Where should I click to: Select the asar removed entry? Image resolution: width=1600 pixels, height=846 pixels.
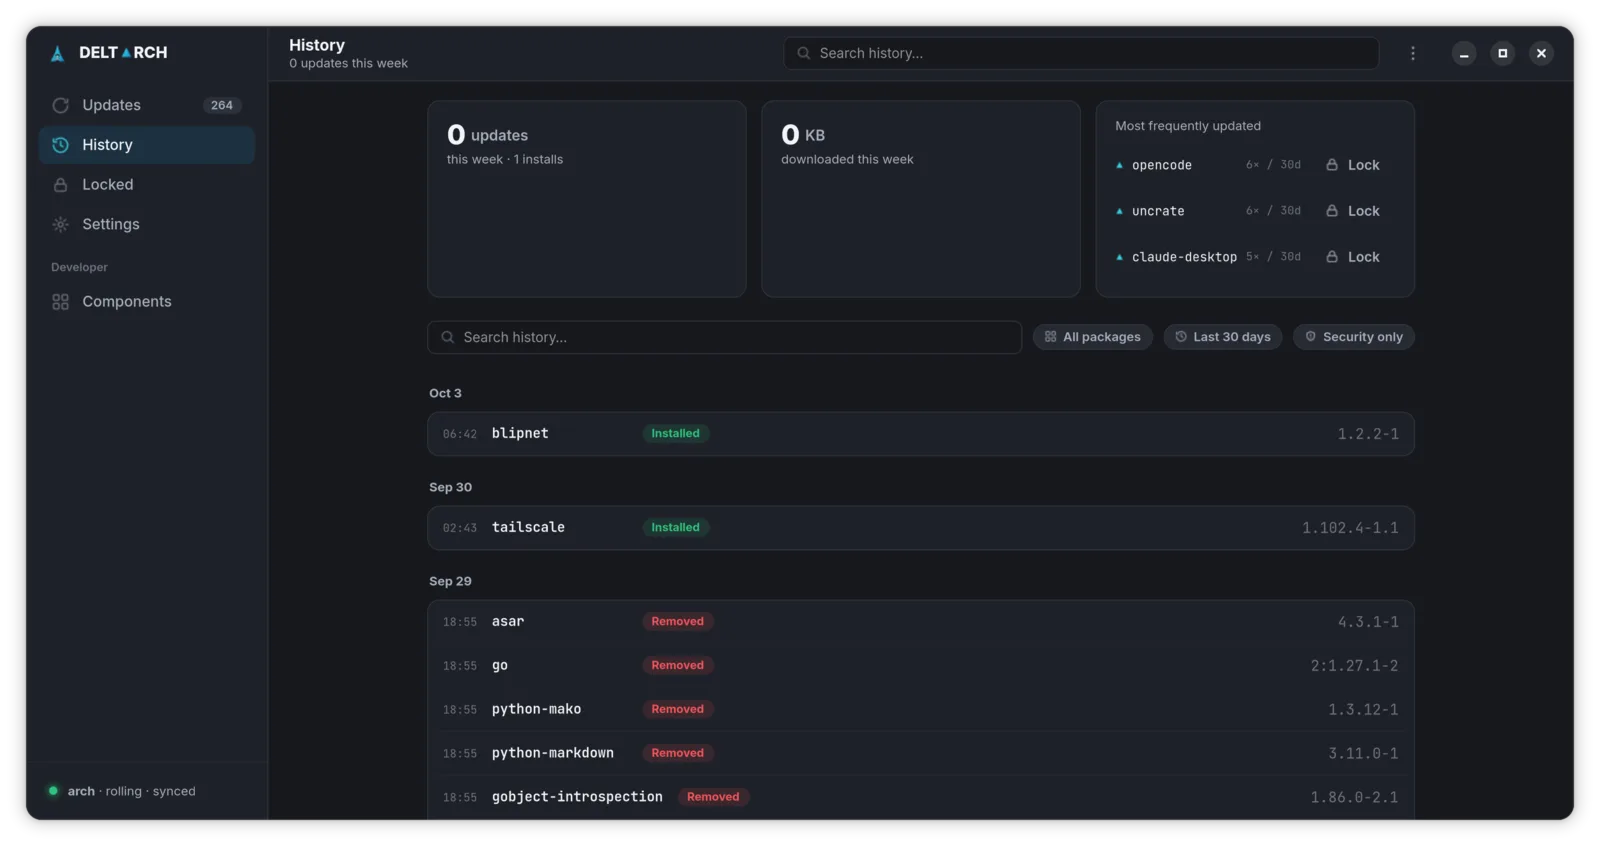pos(921,622)
